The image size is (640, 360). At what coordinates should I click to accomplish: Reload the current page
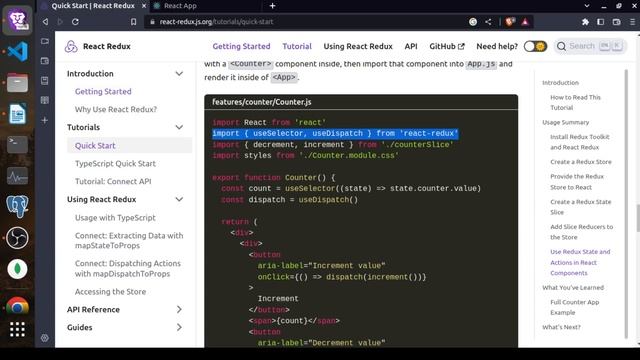pyautogui.click(x=75, y=22)
